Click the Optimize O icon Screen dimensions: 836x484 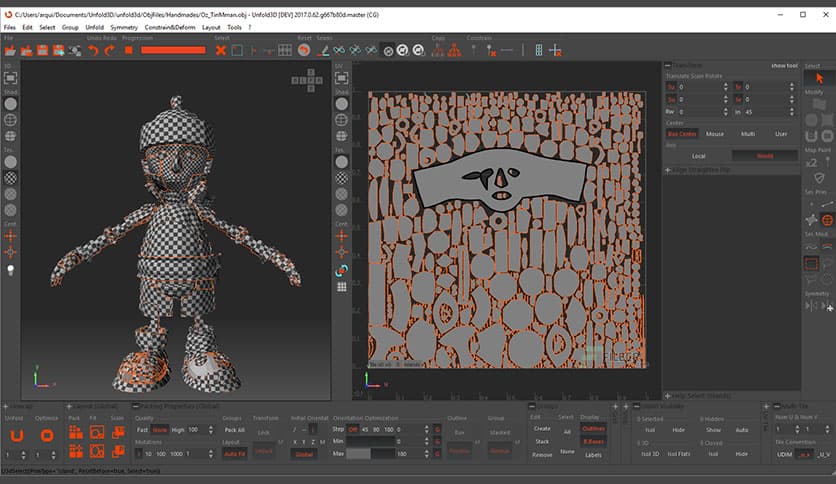47,436
